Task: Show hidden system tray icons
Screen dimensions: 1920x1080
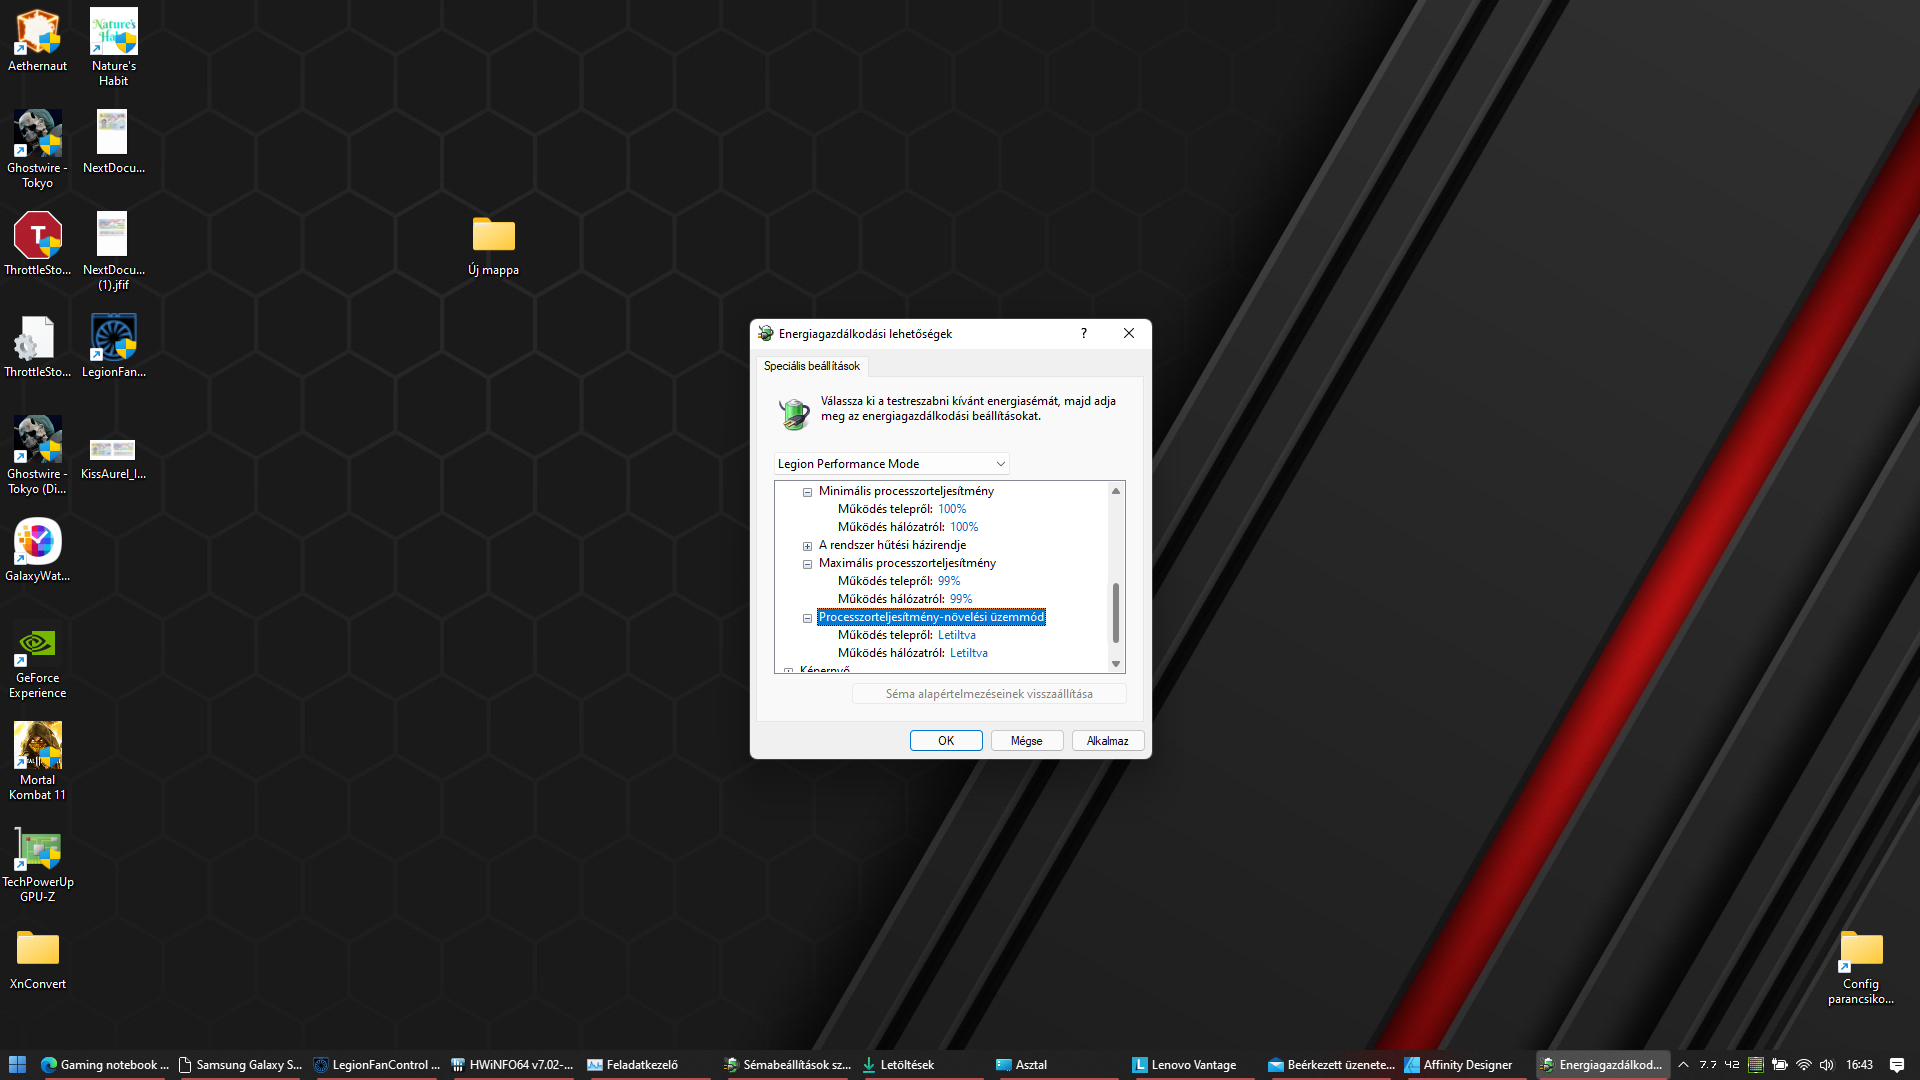Action: 1683,1064
